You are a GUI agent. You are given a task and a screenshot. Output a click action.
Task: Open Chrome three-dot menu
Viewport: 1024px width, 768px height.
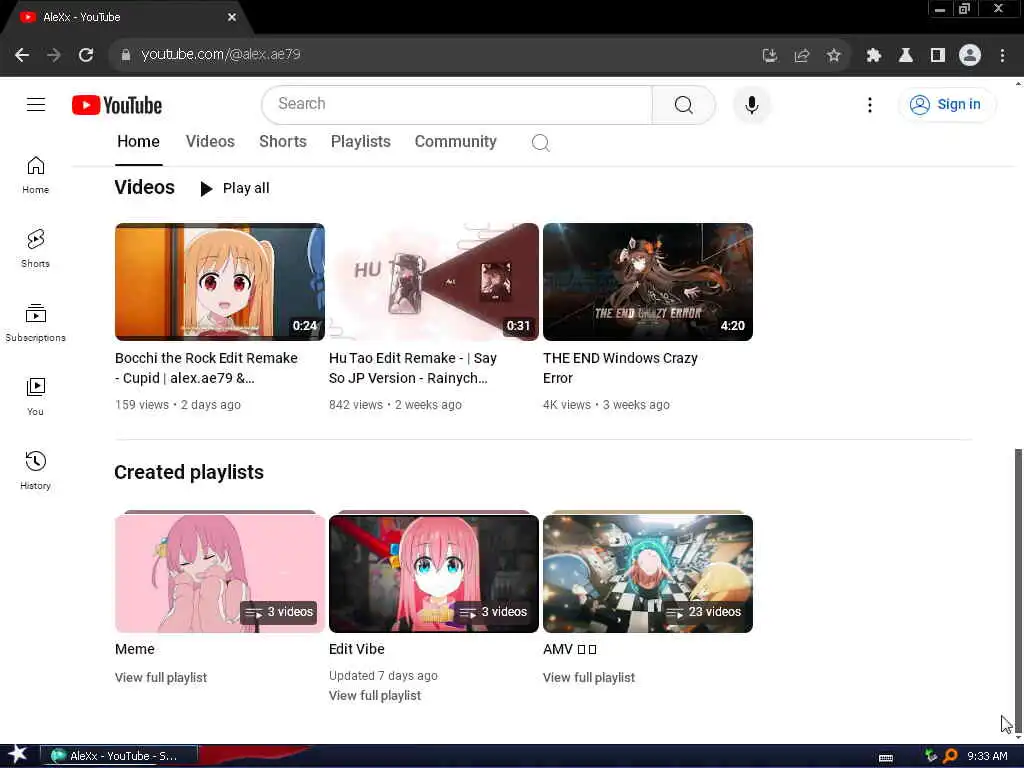pyautogui.click(x=1002, y=56)
